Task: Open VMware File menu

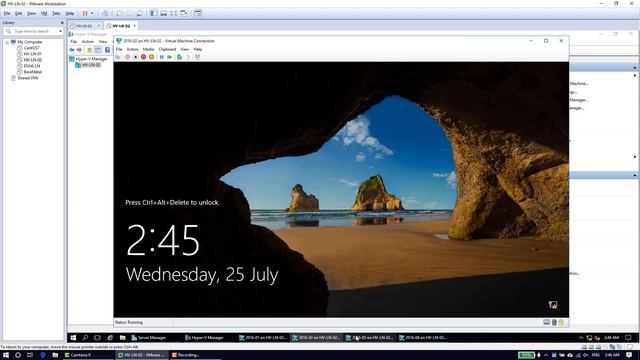Action: tap(7, 13)
